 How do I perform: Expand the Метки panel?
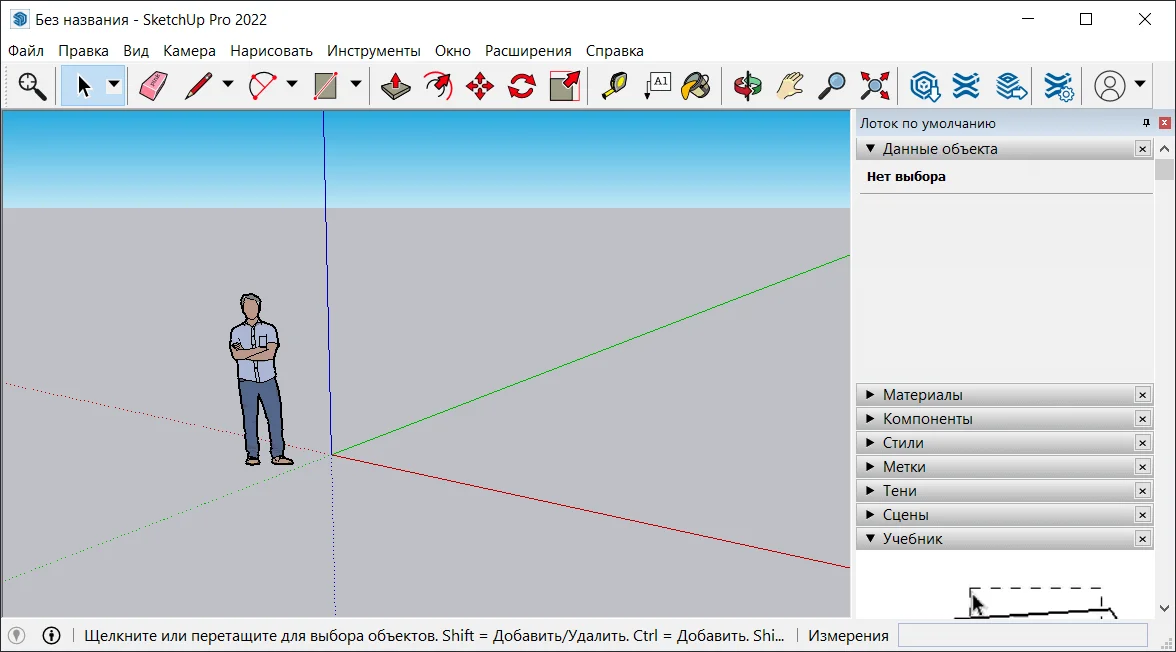(1004, 467)
